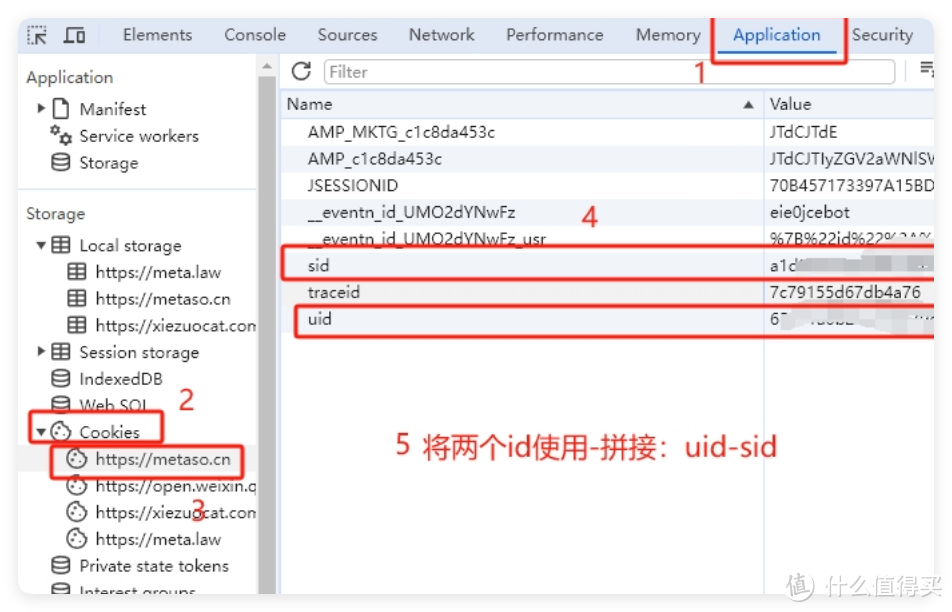Collapse the Cookies tree arrow
Screen dimensions: 952x612
click(x=41, y=432)
